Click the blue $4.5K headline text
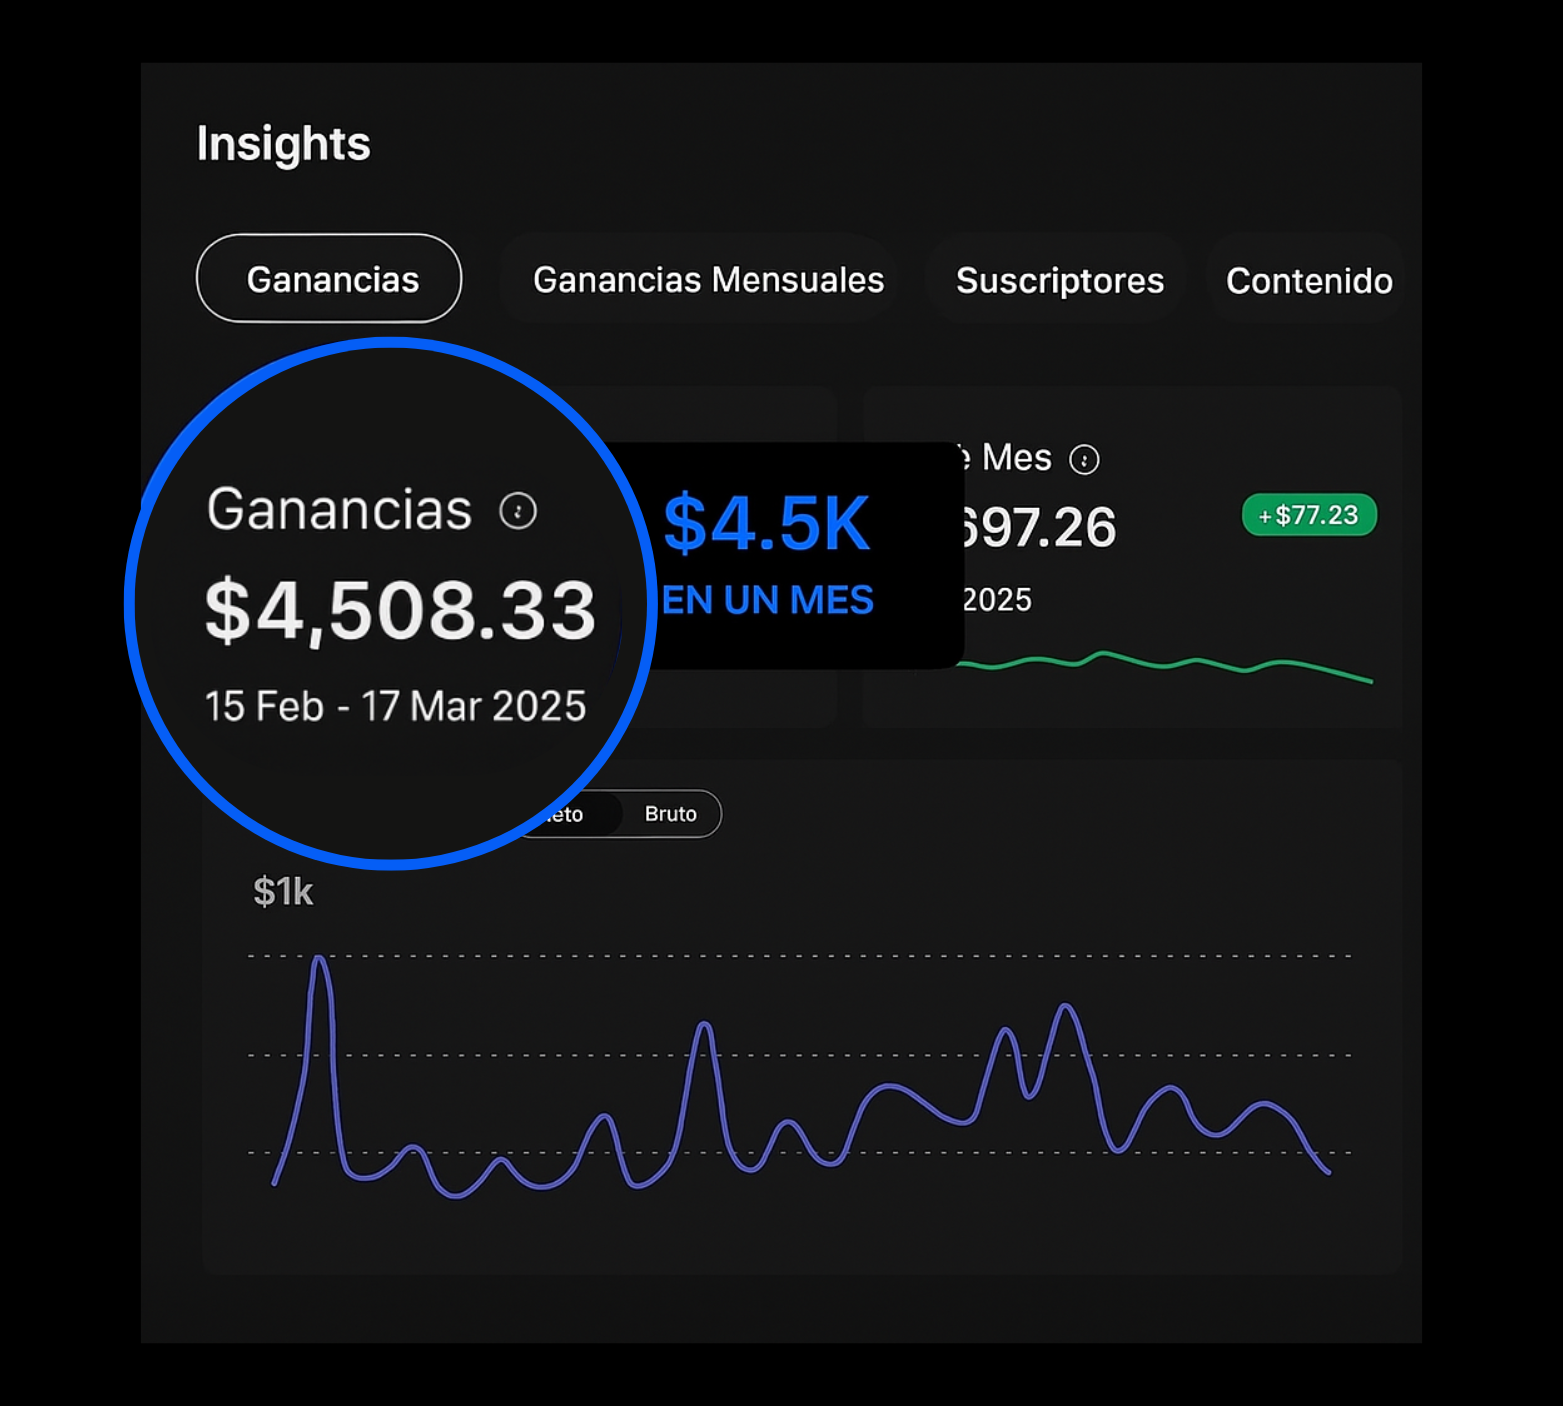Screen dimensions: 1563x1406 767,523
